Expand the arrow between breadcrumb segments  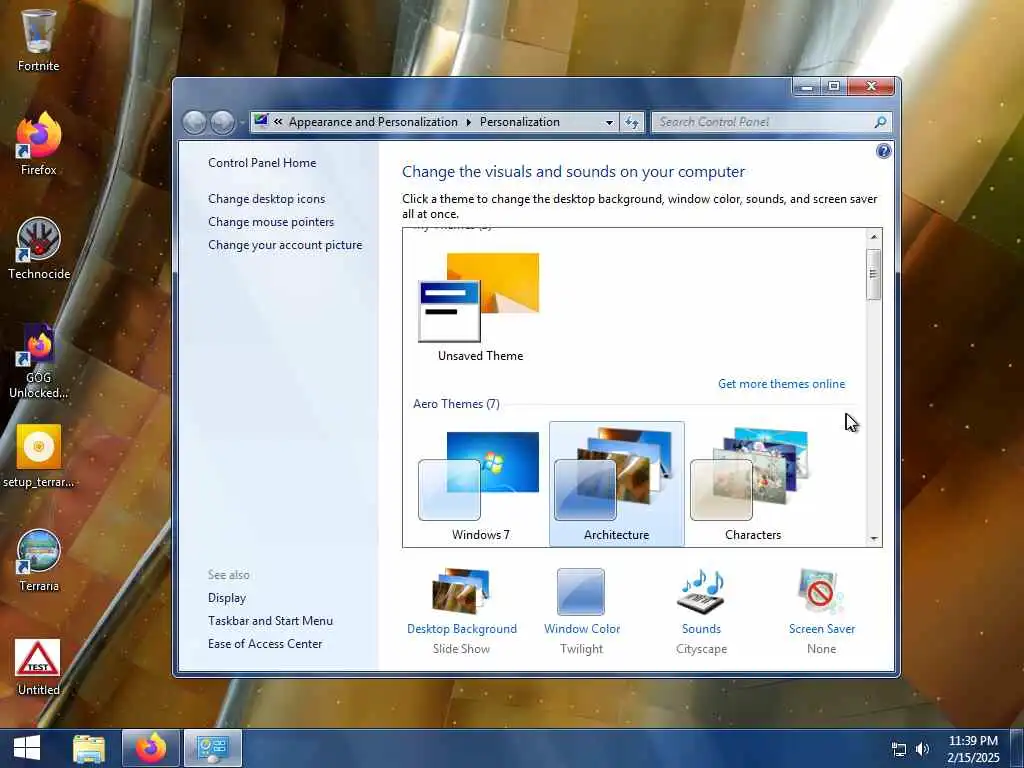point(468,122)
